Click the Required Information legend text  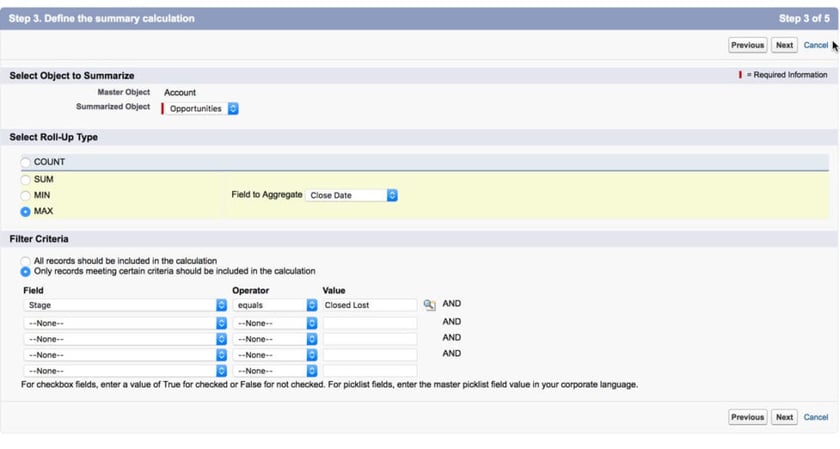(787, 75)
